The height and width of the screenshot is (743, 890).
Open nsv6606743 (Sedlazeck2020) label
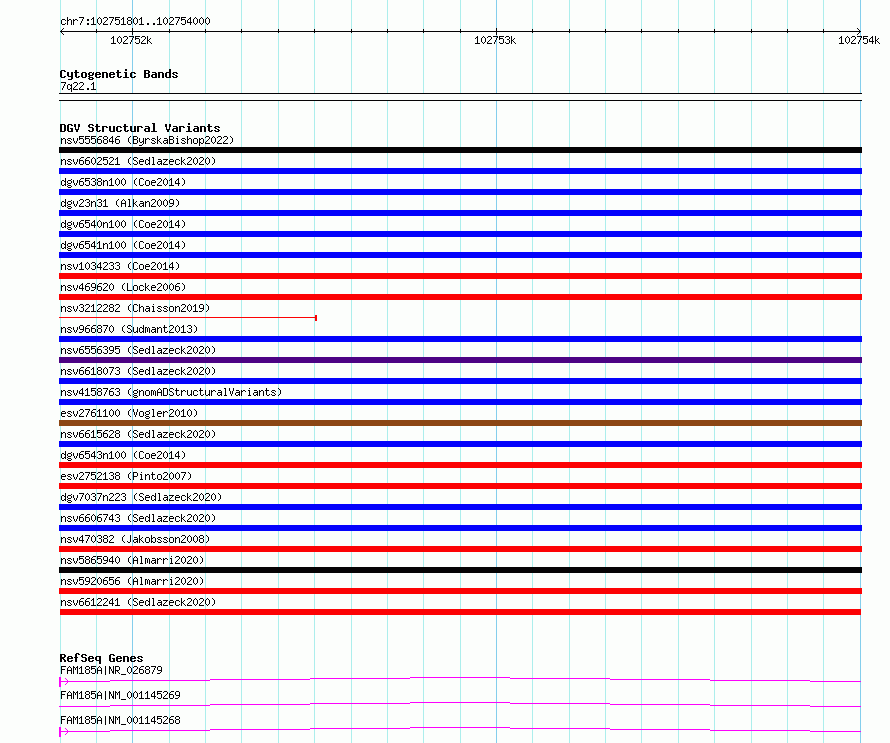coord(138,518)
